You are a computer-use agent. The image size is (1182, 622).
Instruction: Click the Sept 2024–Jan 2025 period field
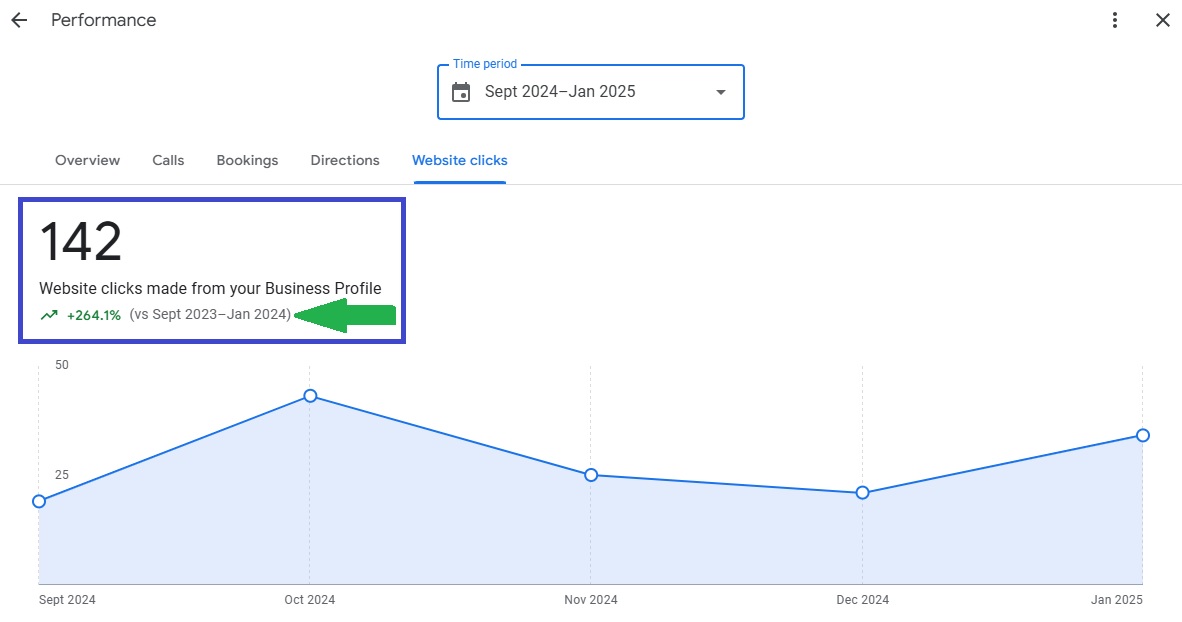pos(591,92)
